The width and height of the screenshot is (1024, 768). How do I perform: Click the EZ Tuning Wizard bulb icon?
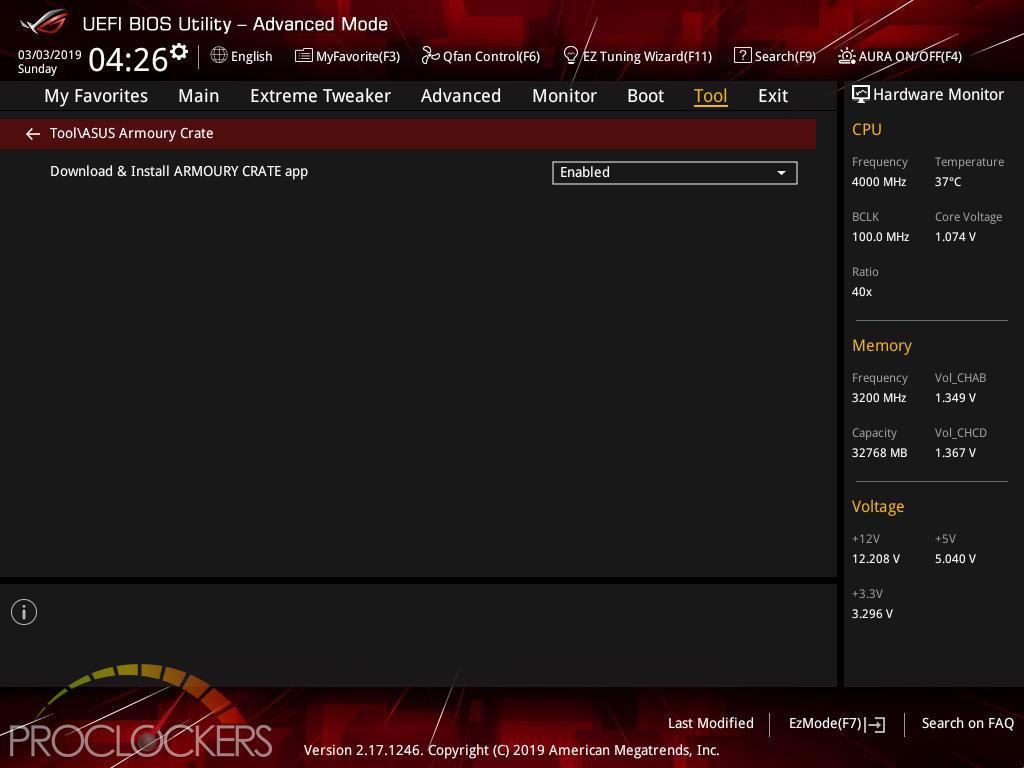coord(570,56)
